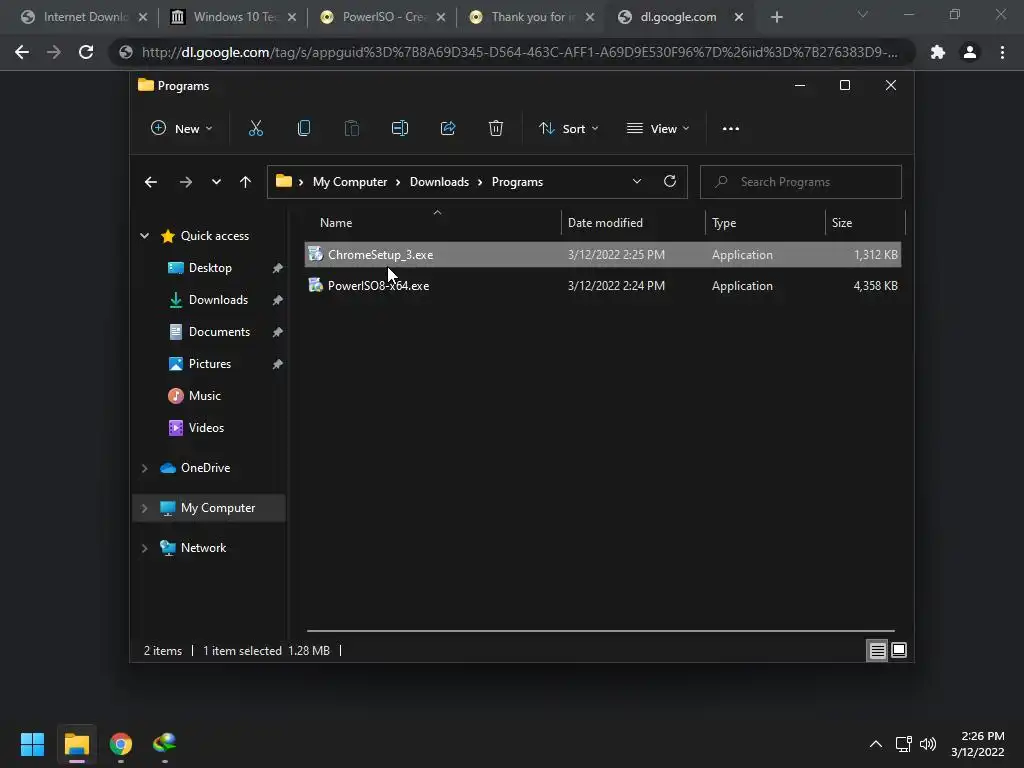Click Internet Download Manager taskbar icon
Image resolution: width=1024 pixels, height=768 pixels.
[x=165, y=744]
